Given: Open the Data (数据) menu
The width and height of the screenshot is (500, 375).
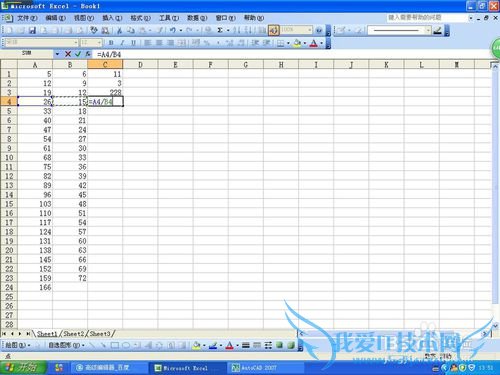Looking at the screenshot, I should [197, 18].
